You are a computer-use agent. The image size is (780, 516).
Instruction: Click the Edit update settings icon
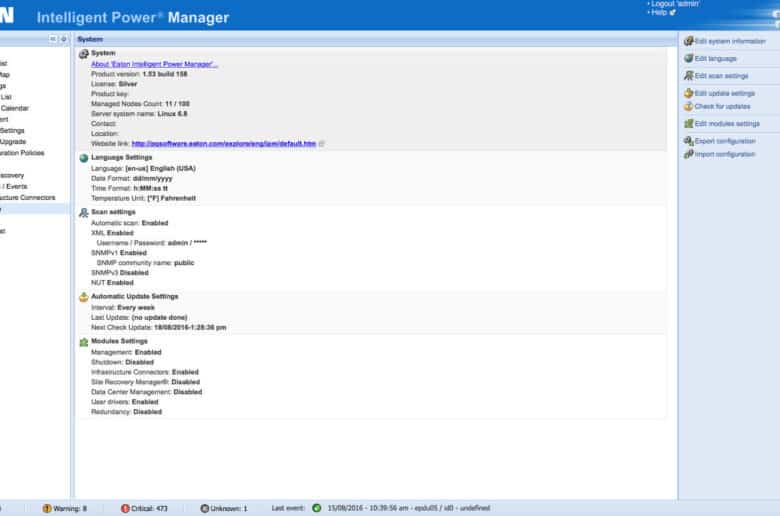(x=688, y=93)
